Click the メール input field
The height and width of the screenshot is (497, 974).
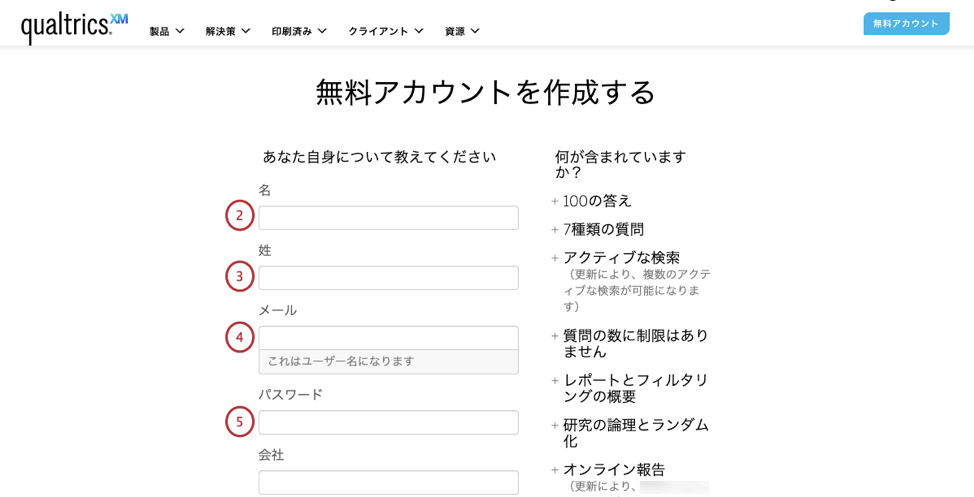click(x=388, y=338)
